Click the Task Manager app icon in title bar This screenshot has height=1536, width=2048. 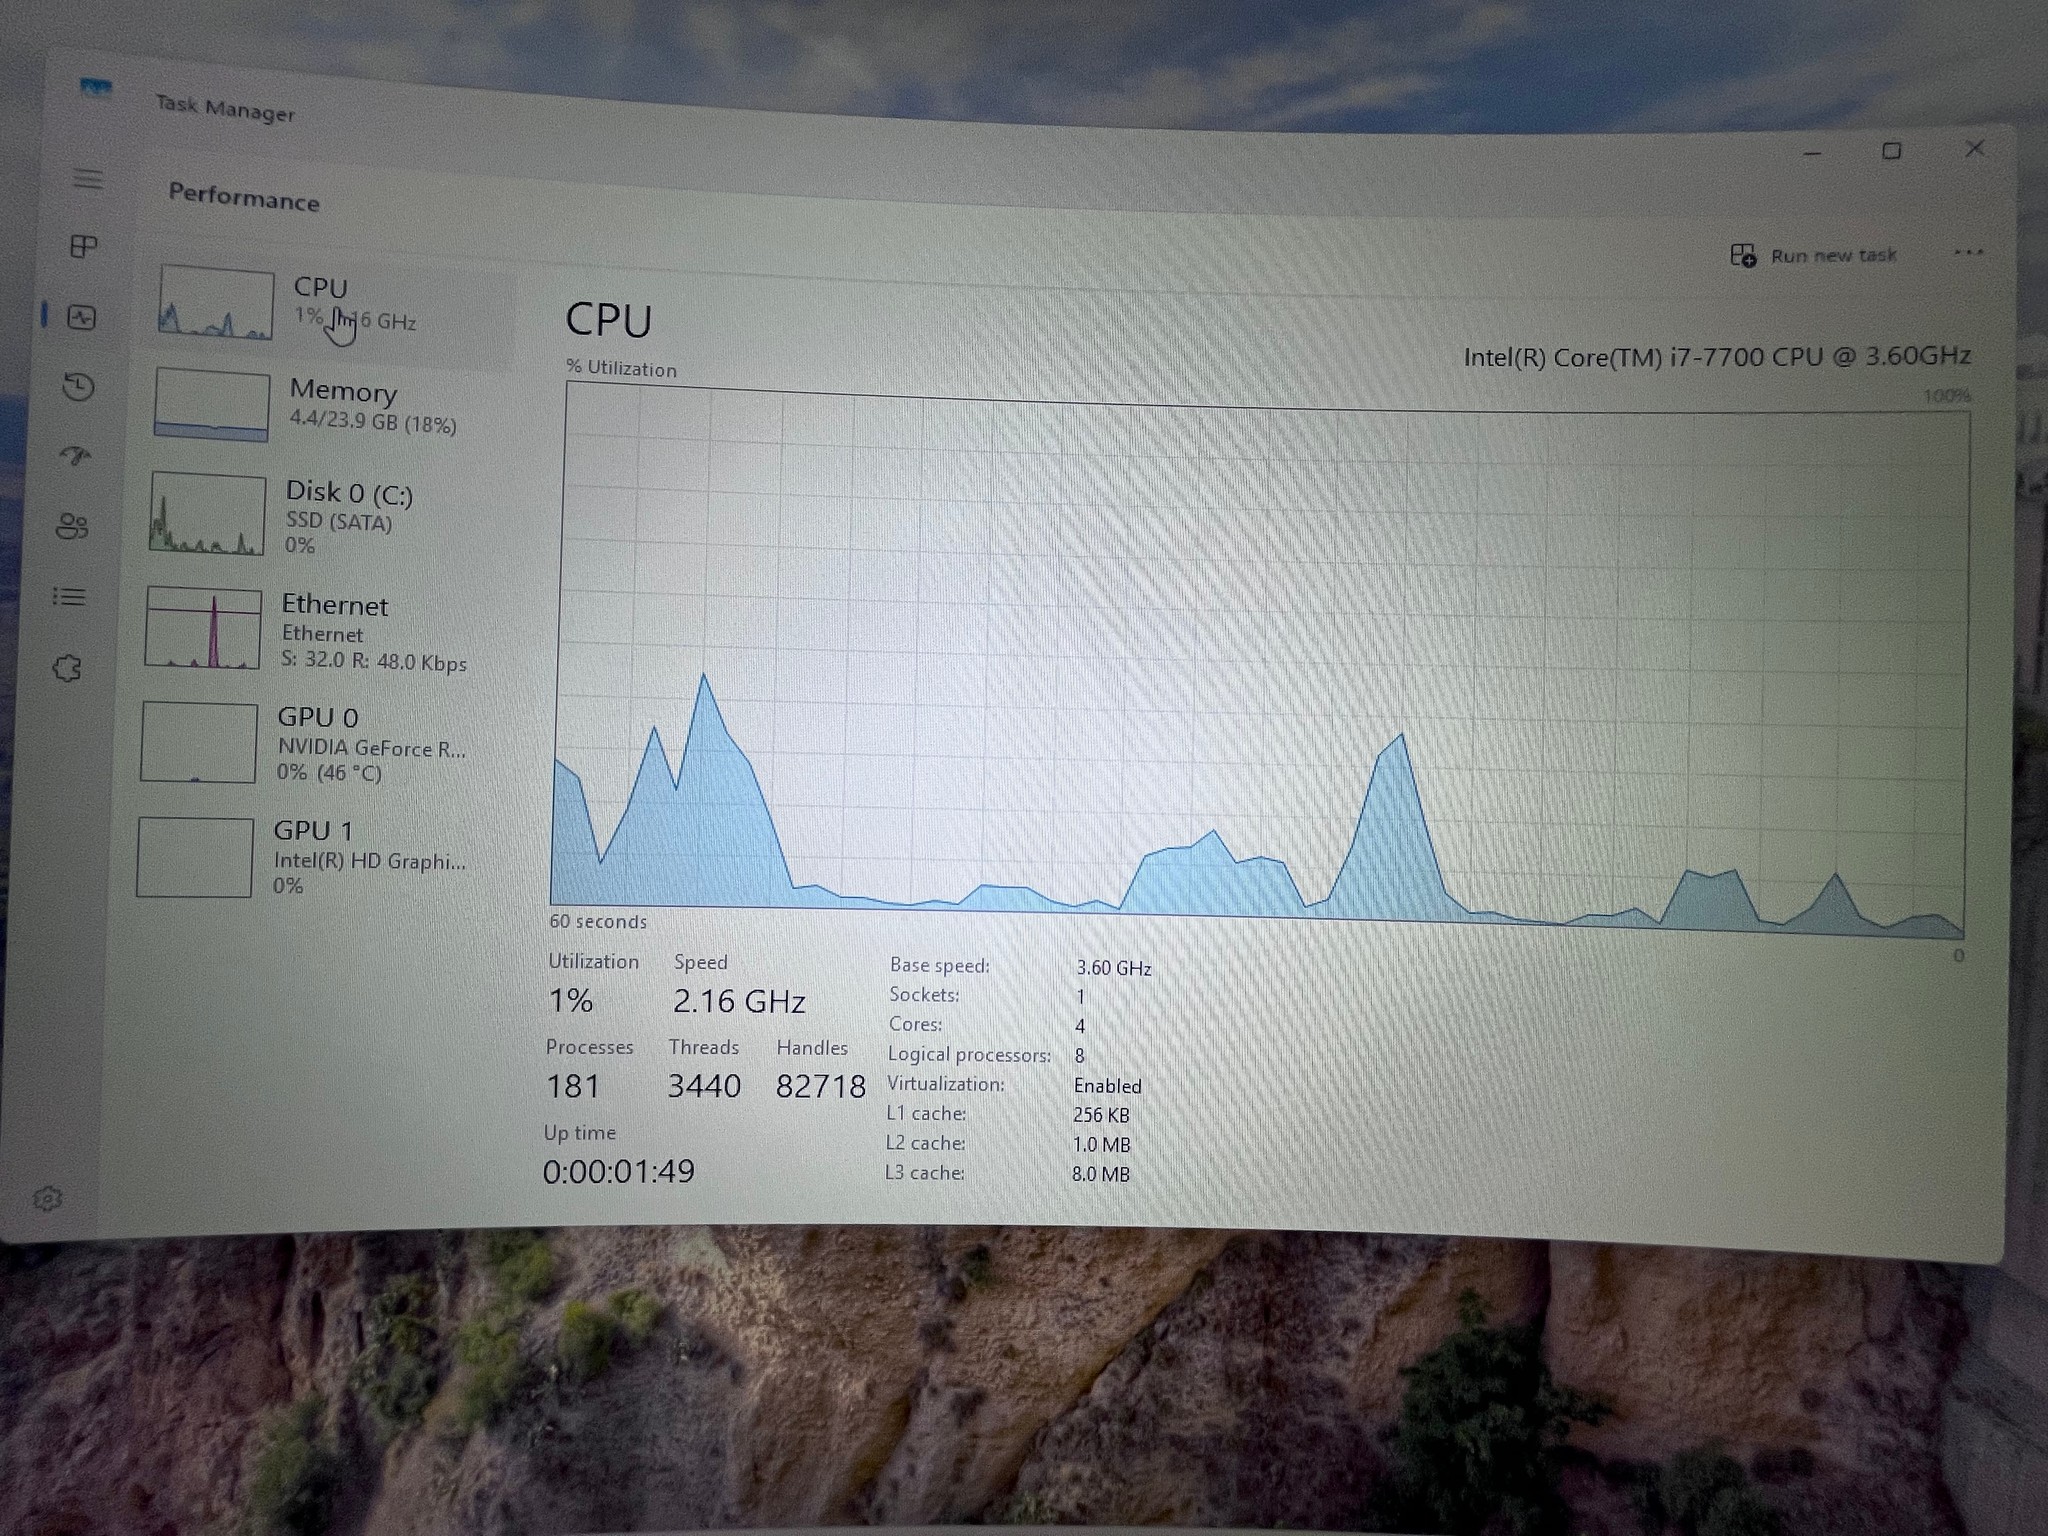pos(95,88)
